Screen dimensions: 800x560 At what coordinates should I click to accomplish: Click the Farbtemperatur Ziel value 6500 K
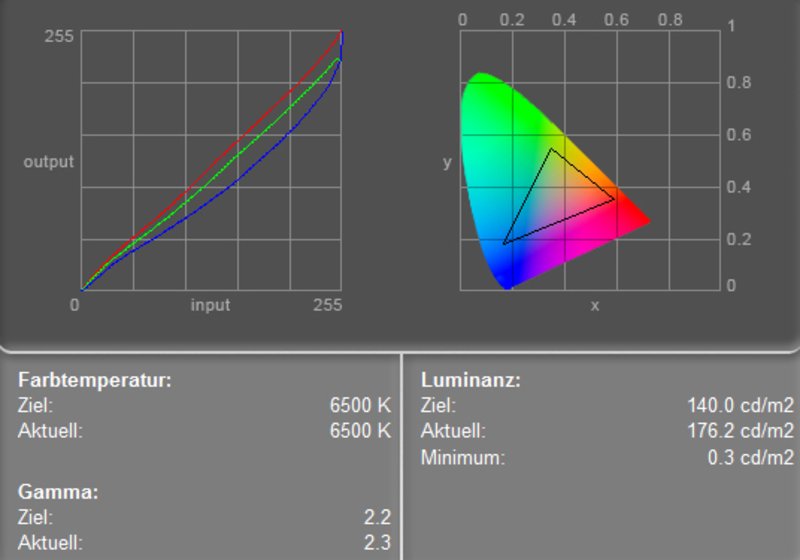(x=360, y=405)
